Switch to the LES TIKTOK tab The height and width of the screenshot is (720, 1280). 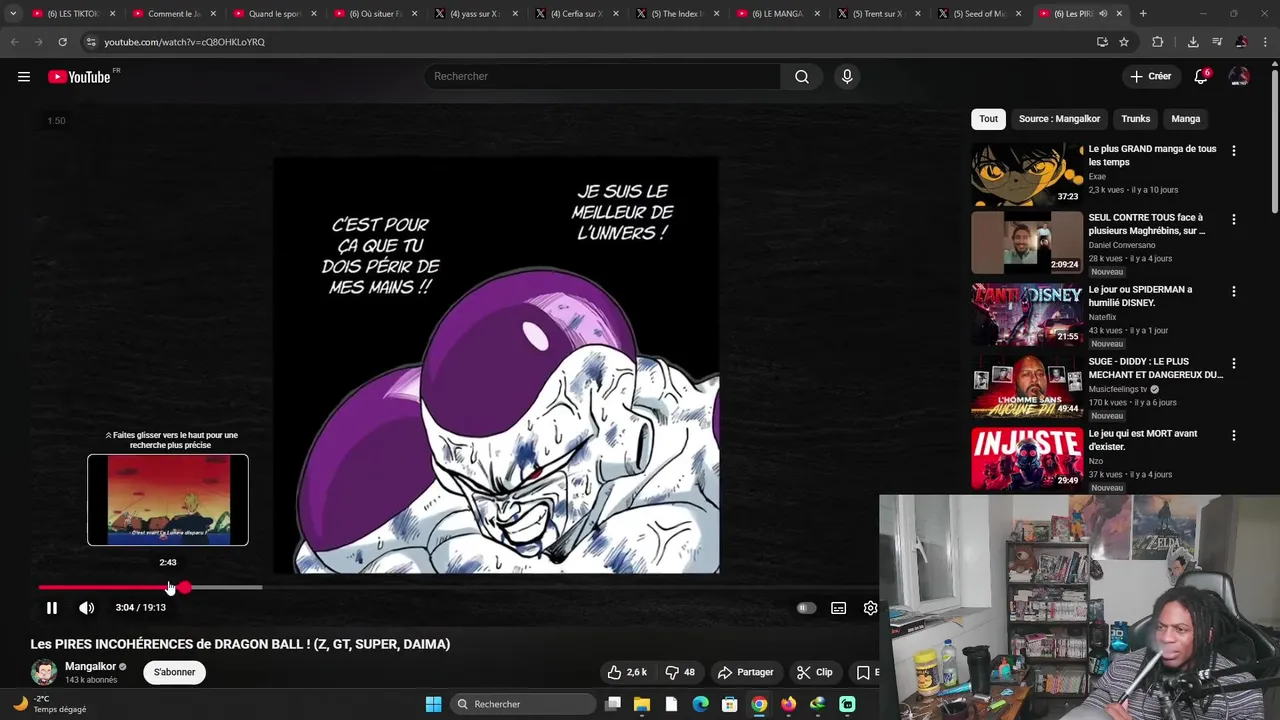(72, 14)
